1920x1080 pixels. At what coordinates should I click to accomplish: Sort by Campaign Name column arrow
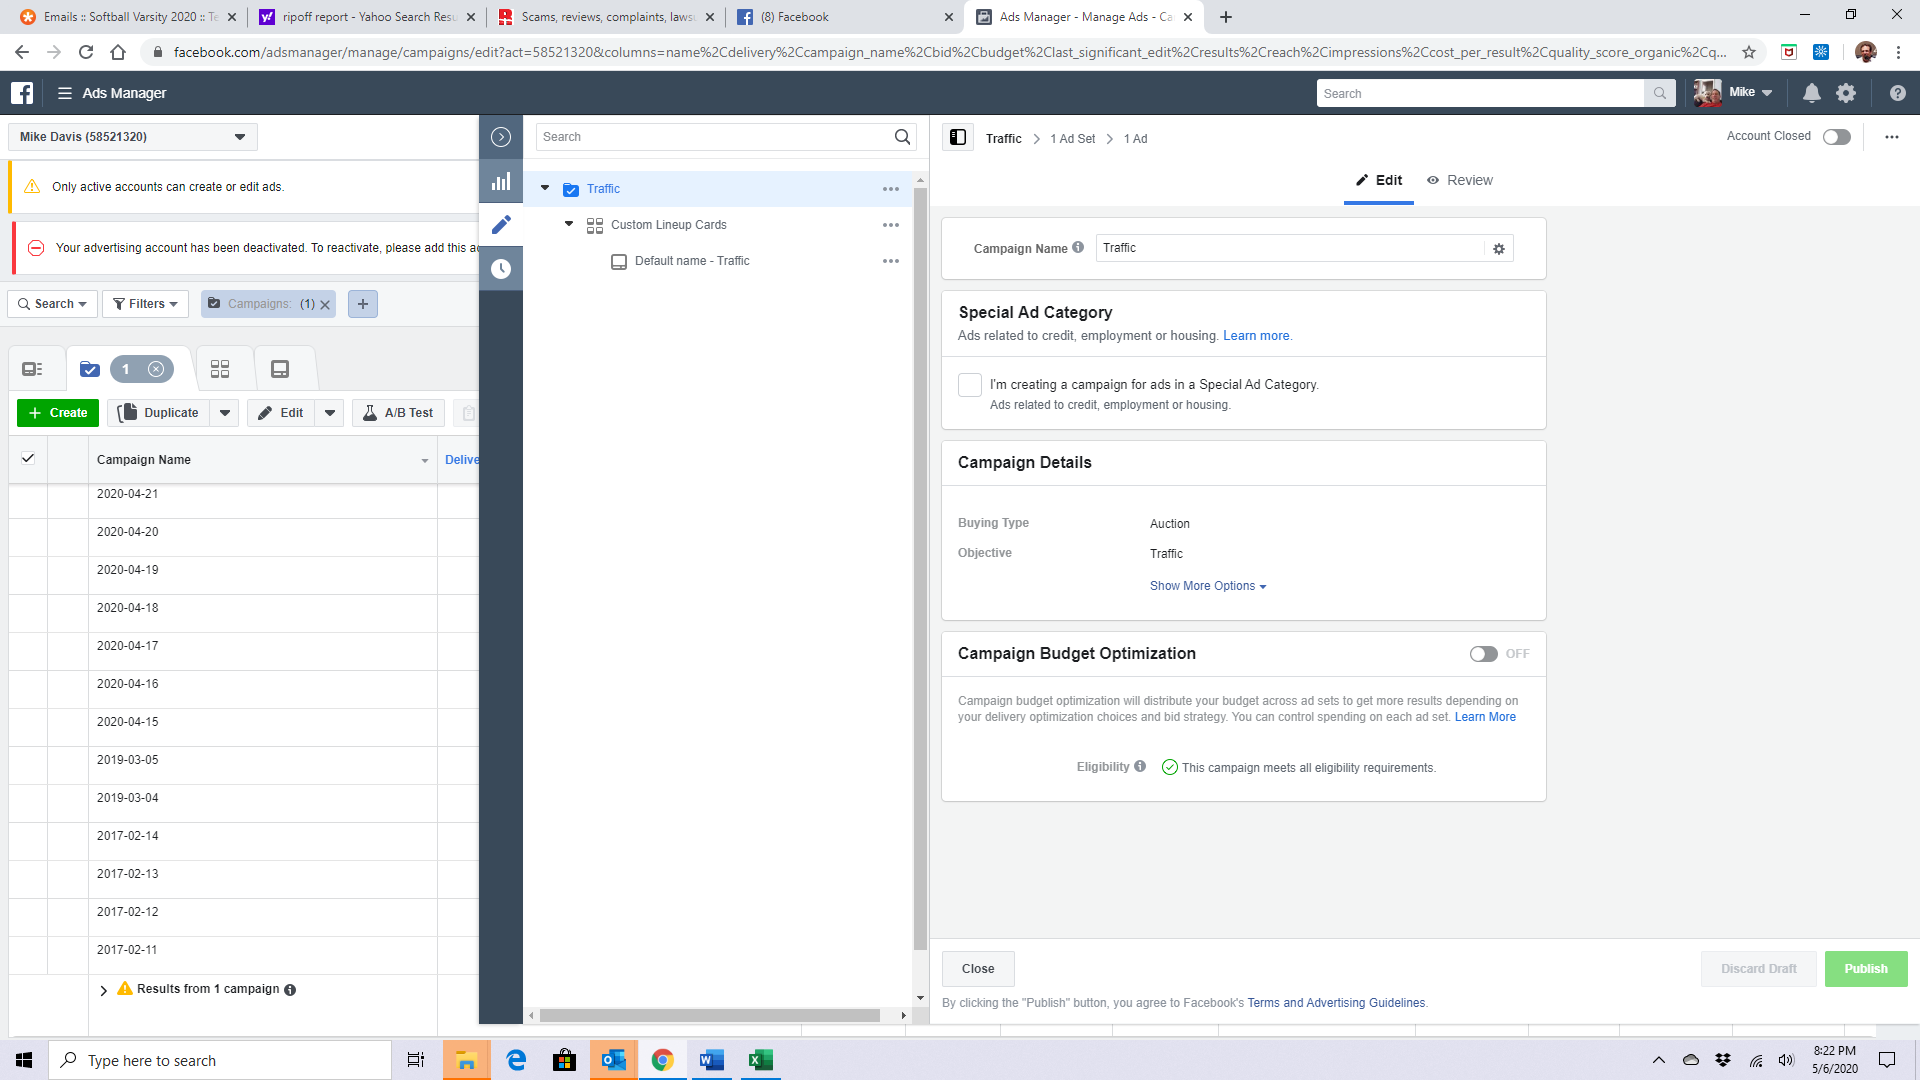(425, 461)
